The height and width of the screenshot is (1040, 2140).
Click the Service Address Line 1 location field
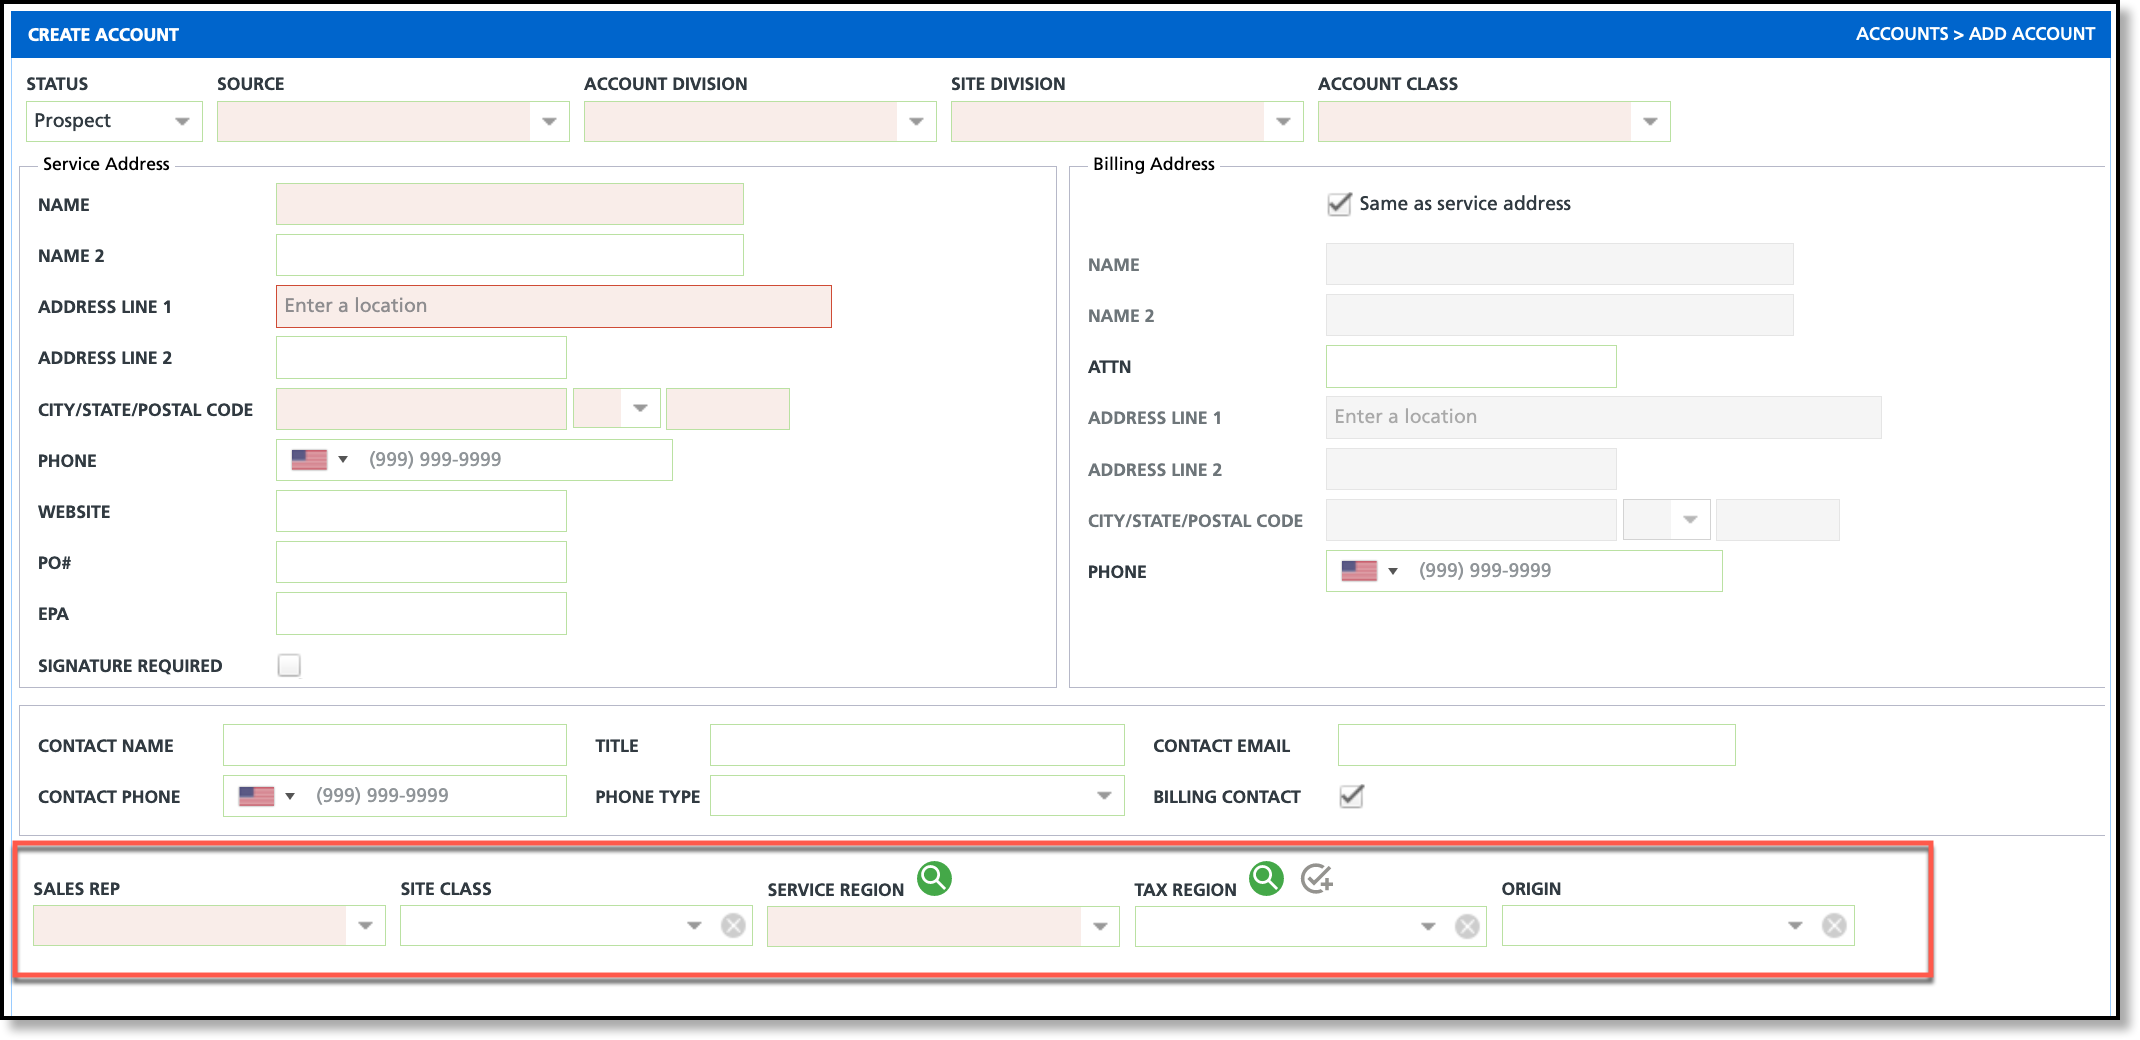coord(554,306)
